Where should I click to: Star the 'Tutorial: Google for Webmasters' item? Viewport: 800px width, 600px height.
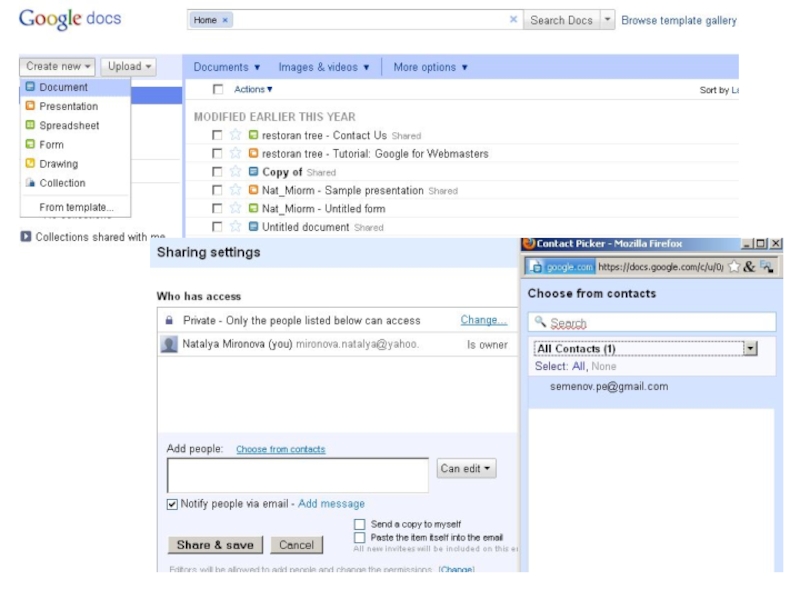click(x=235, y=153)
